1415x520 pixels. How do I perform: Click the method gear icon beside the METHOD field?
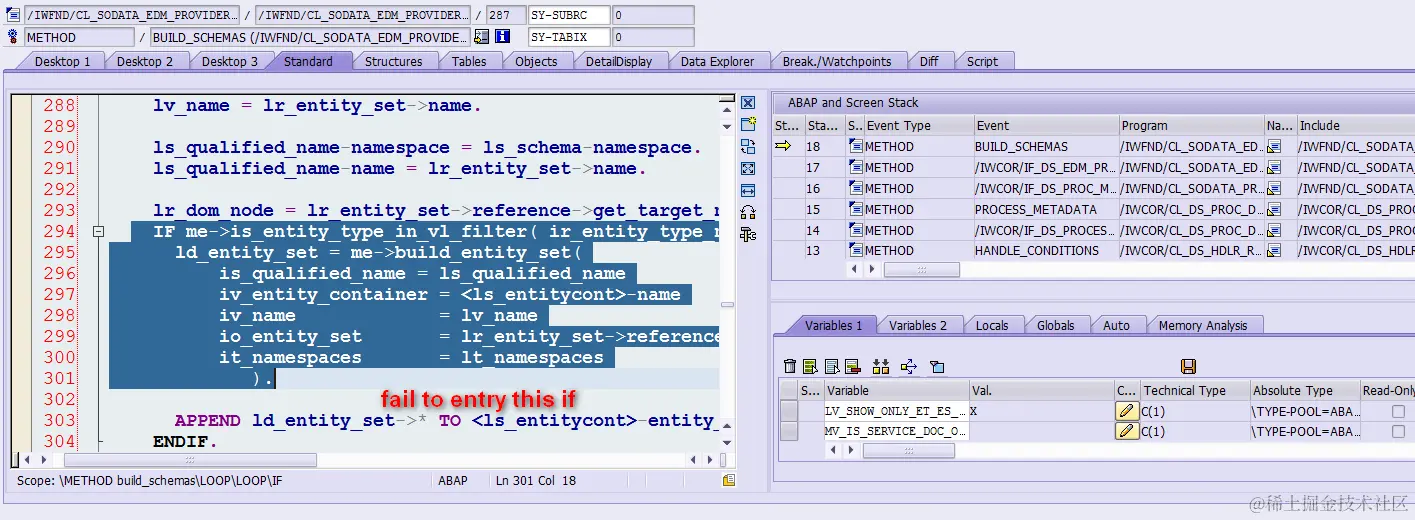click(12, 37)
